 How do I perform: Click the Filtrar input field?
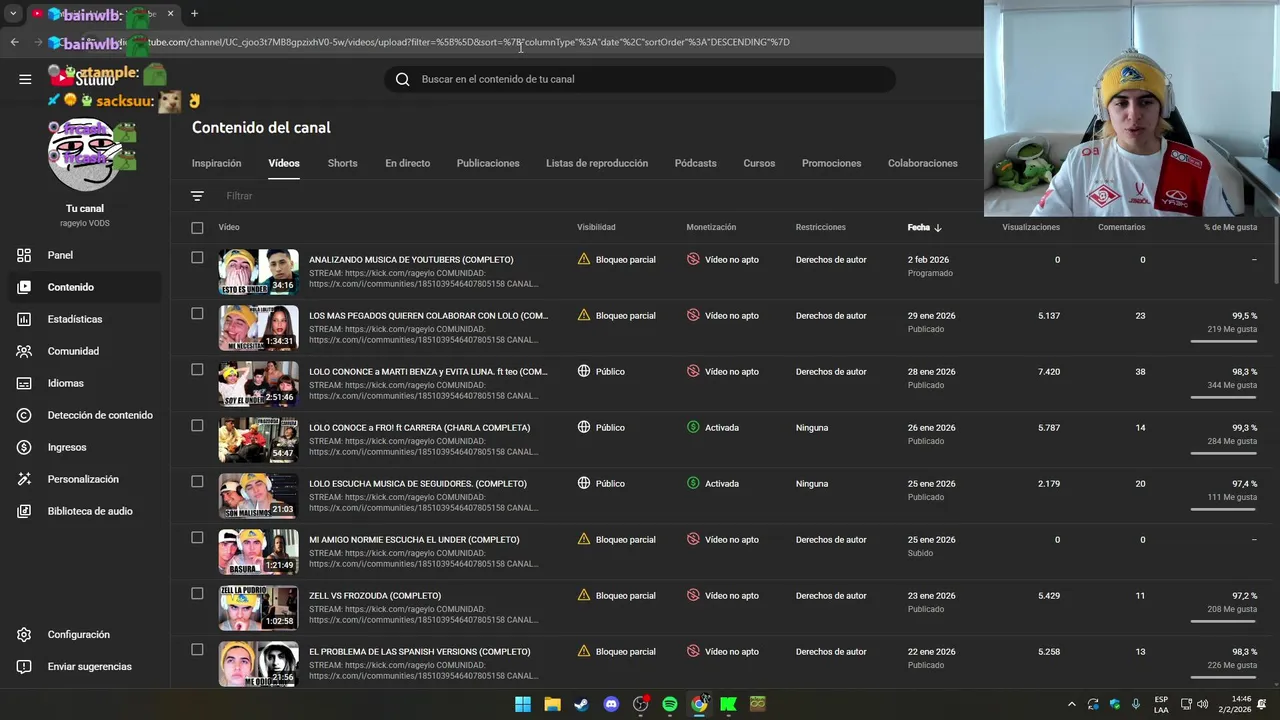point(239,196)
